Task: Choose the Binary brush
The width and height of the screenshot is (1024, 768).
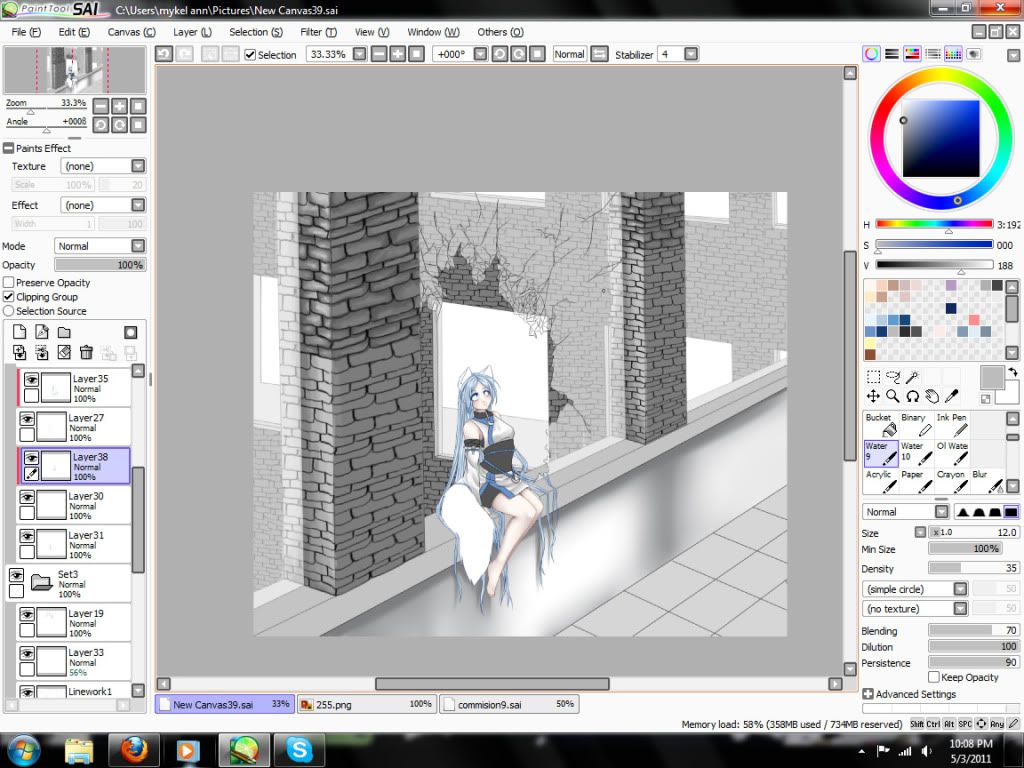Action: pos(916,424)
